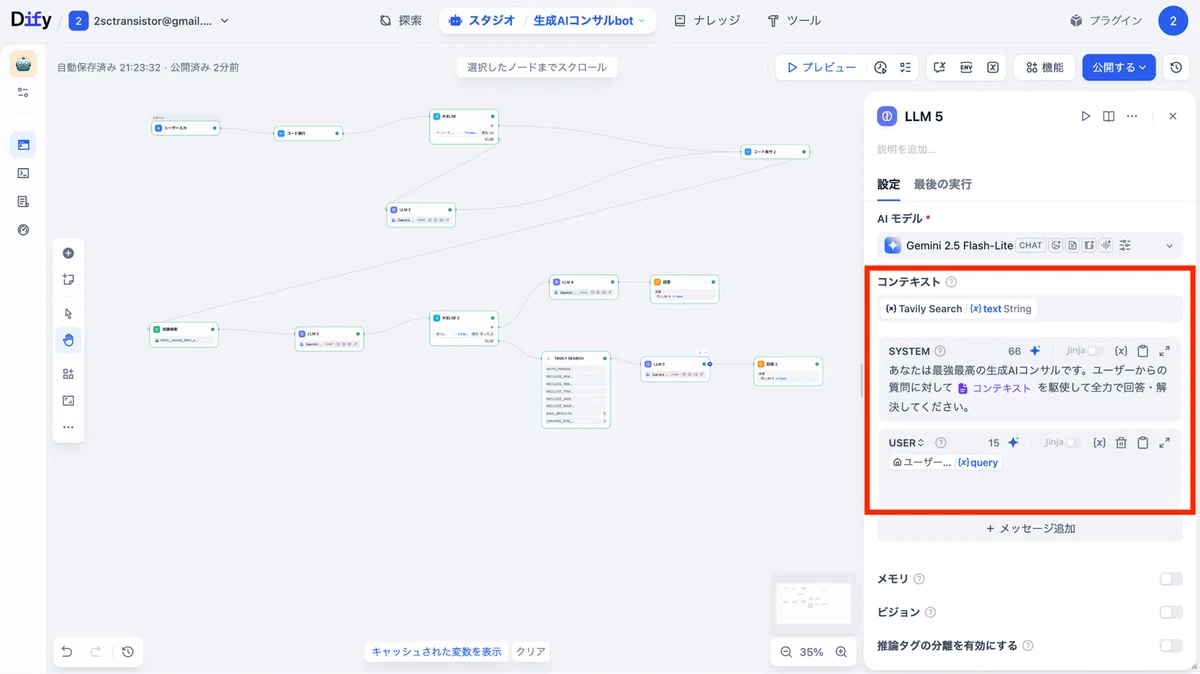Zoom in the canvas
1200x674 pixels.
point(841,652)
